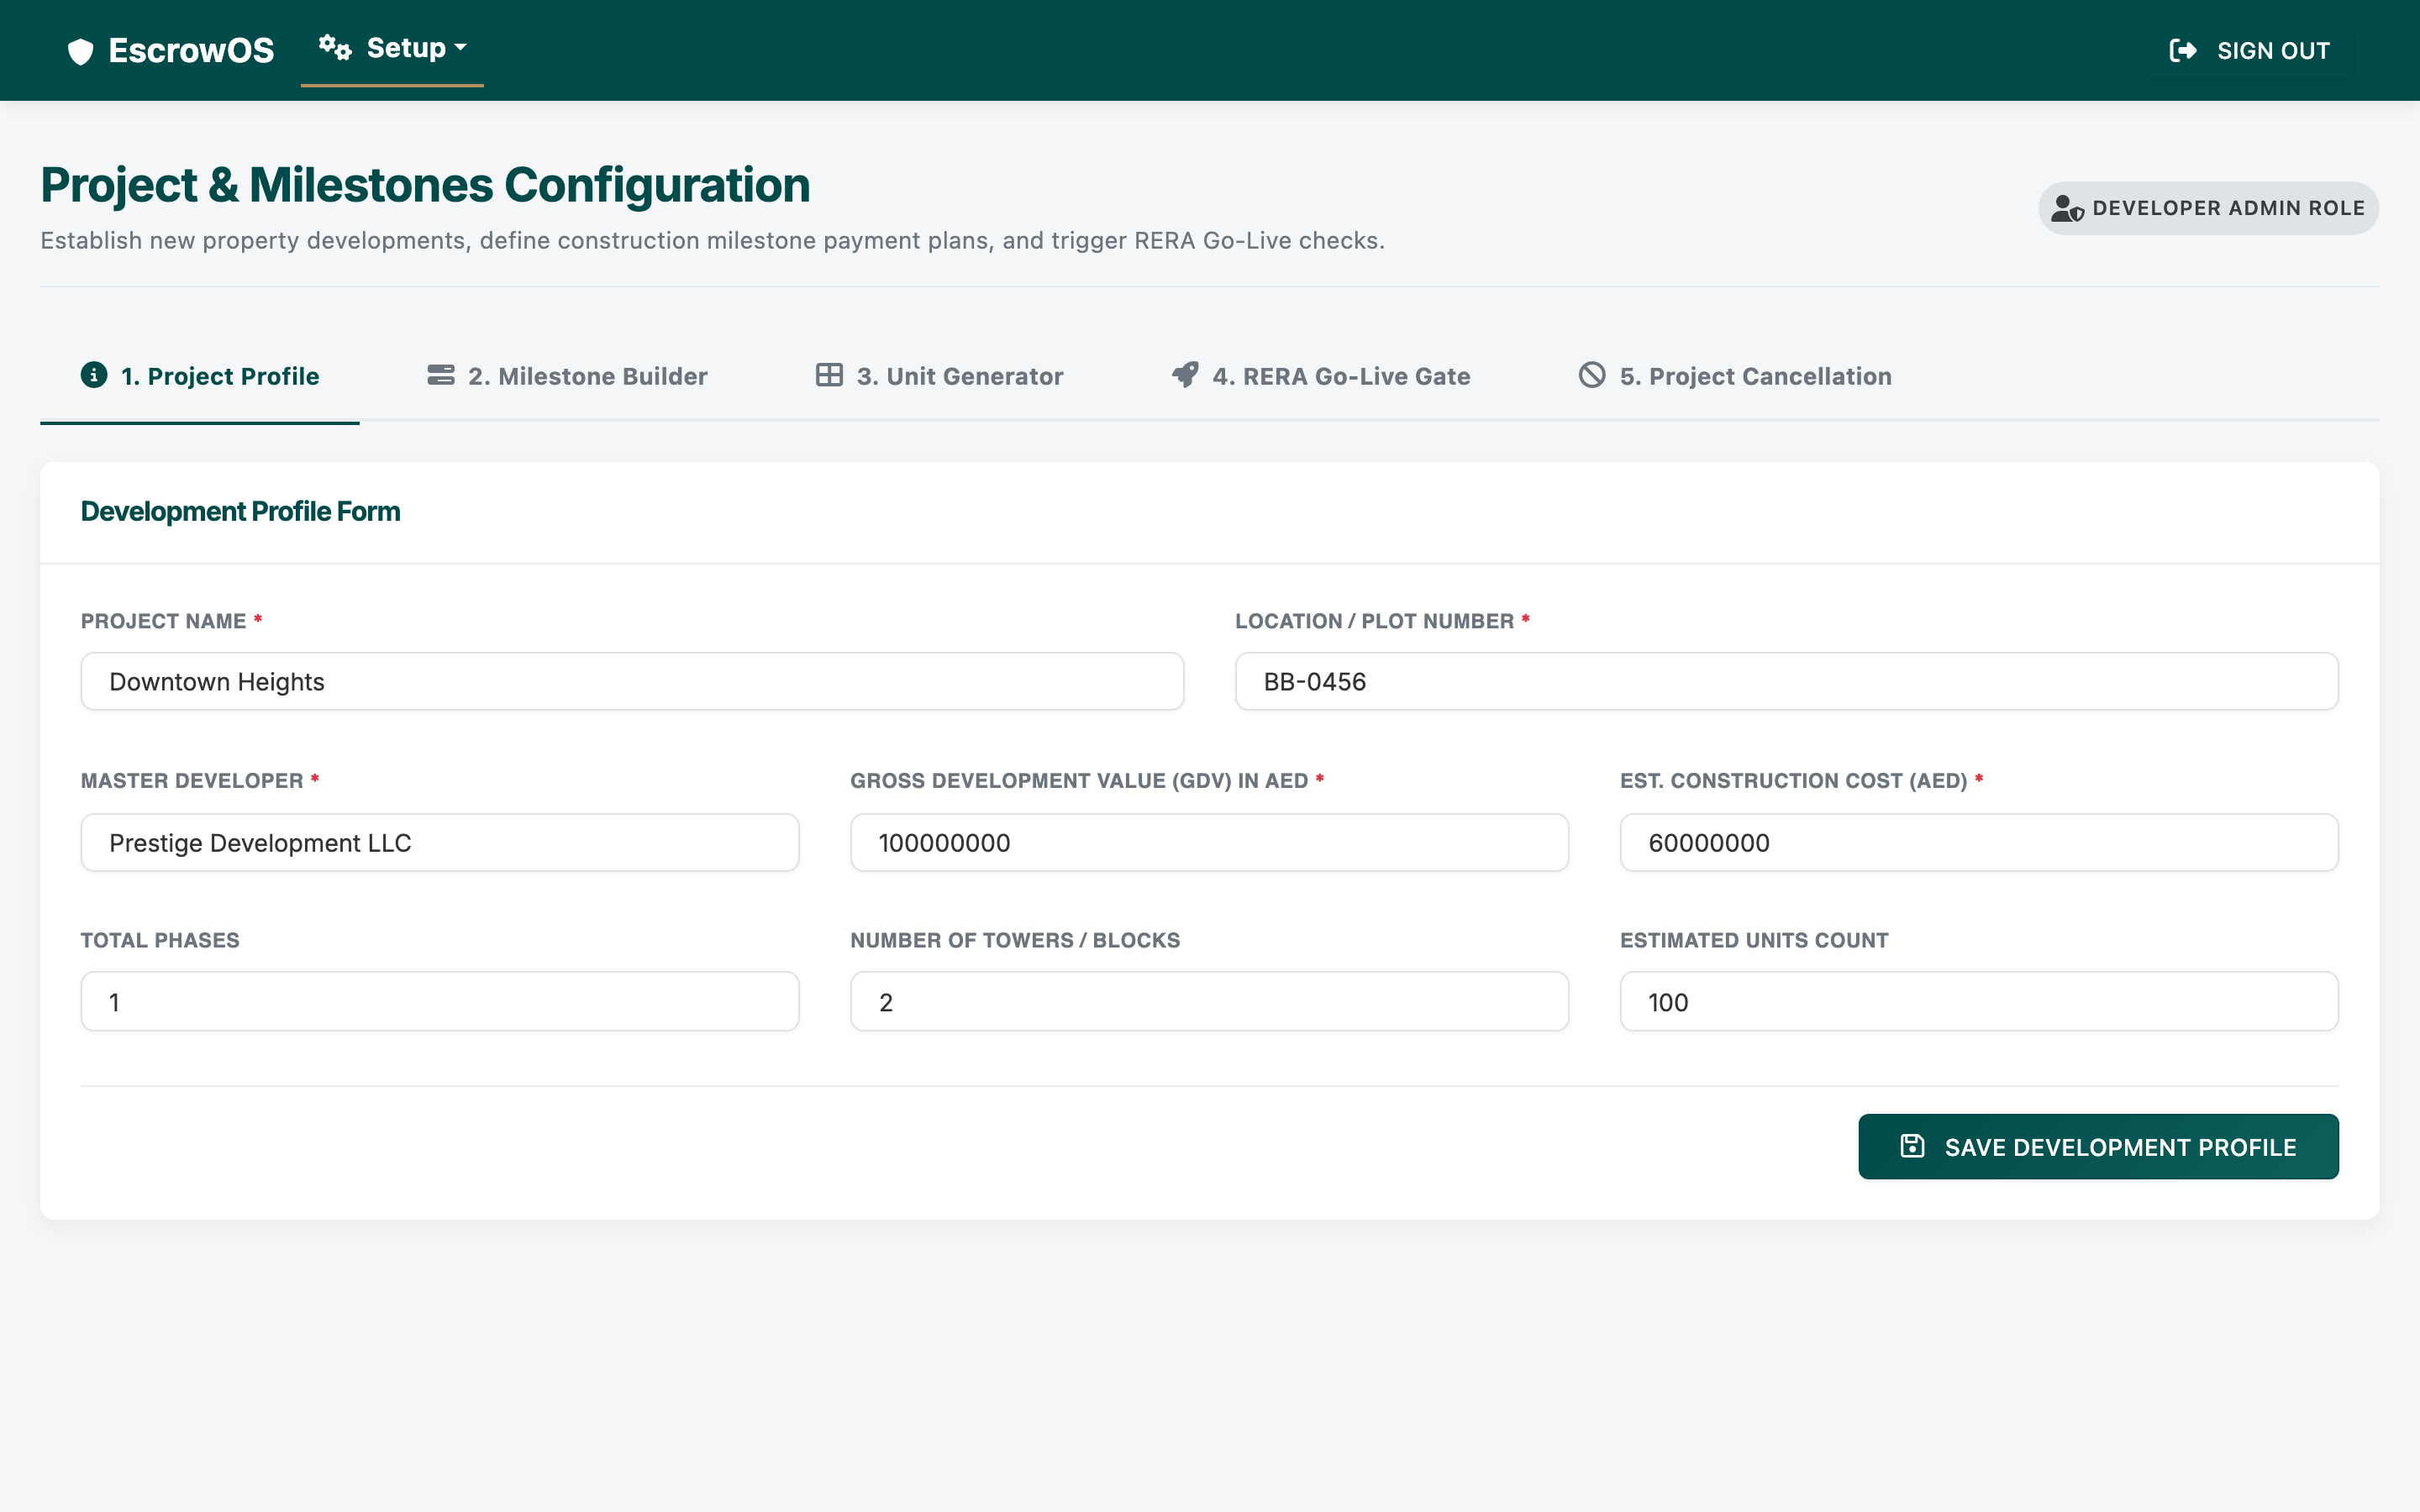This screenshot has width=2420, height=1512.
Task: Select the Number of Towers / Blocks field
Action: tap(1209, 1002)
